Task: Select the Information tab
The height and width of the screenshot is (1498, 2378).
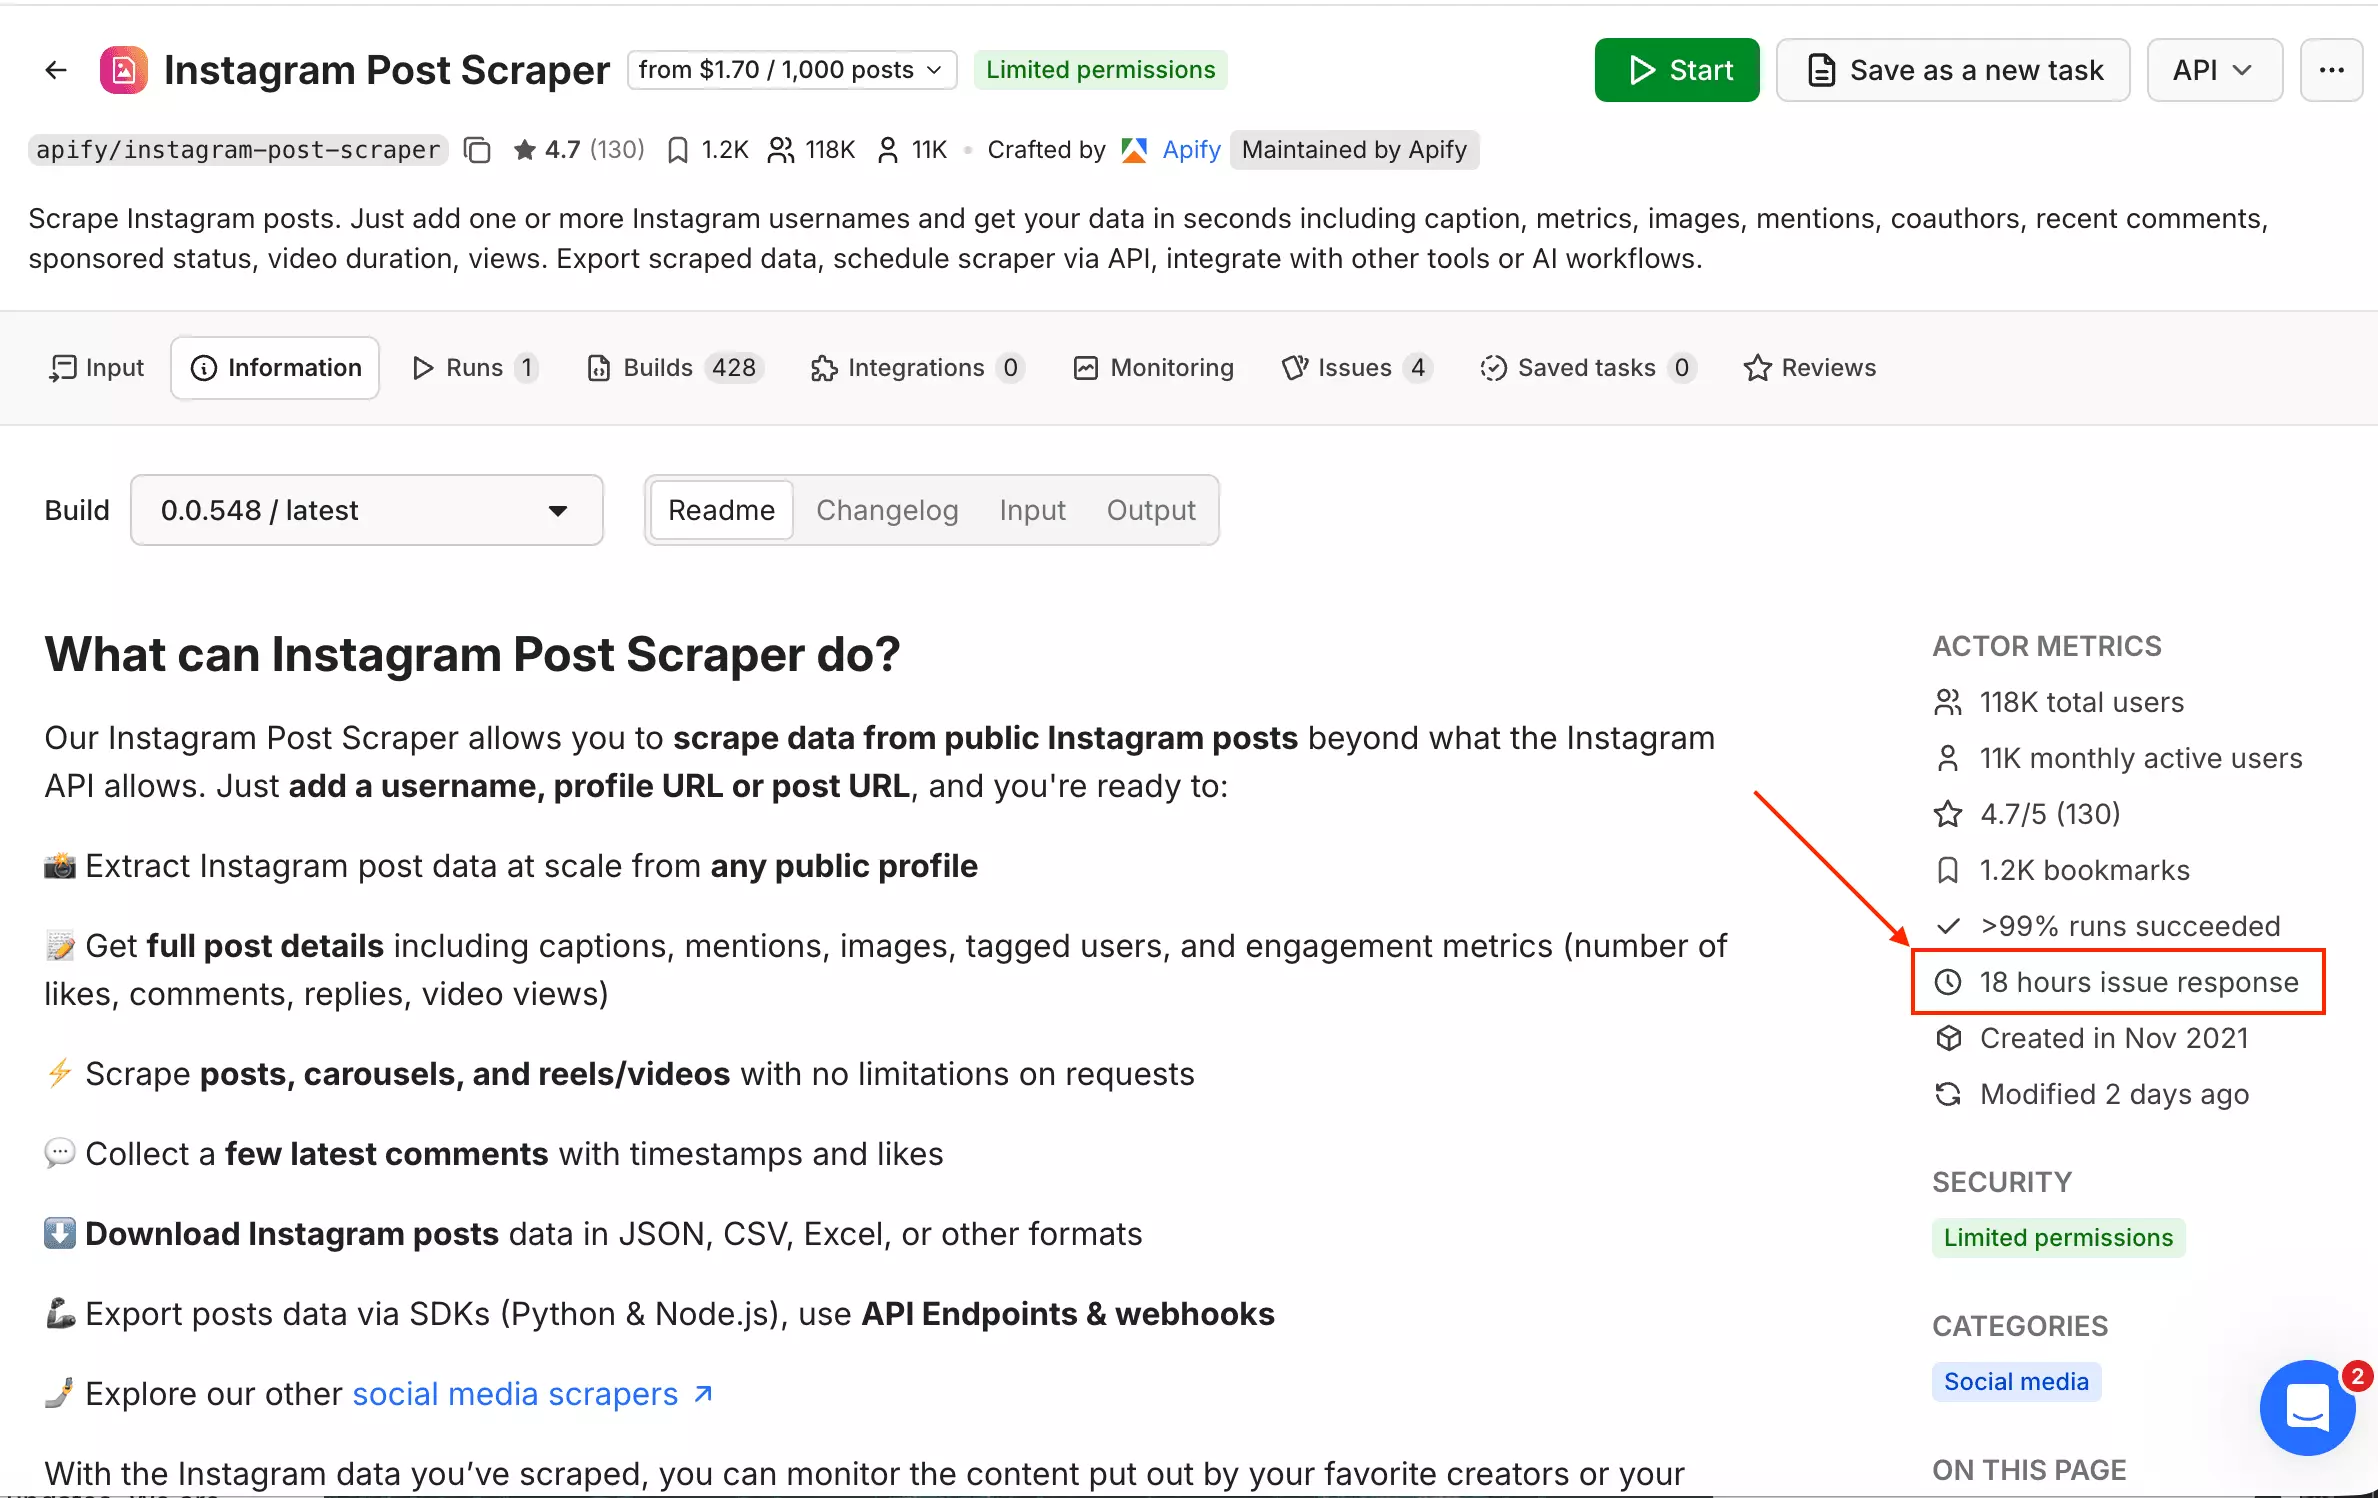Action: click(x=275, y=368)
